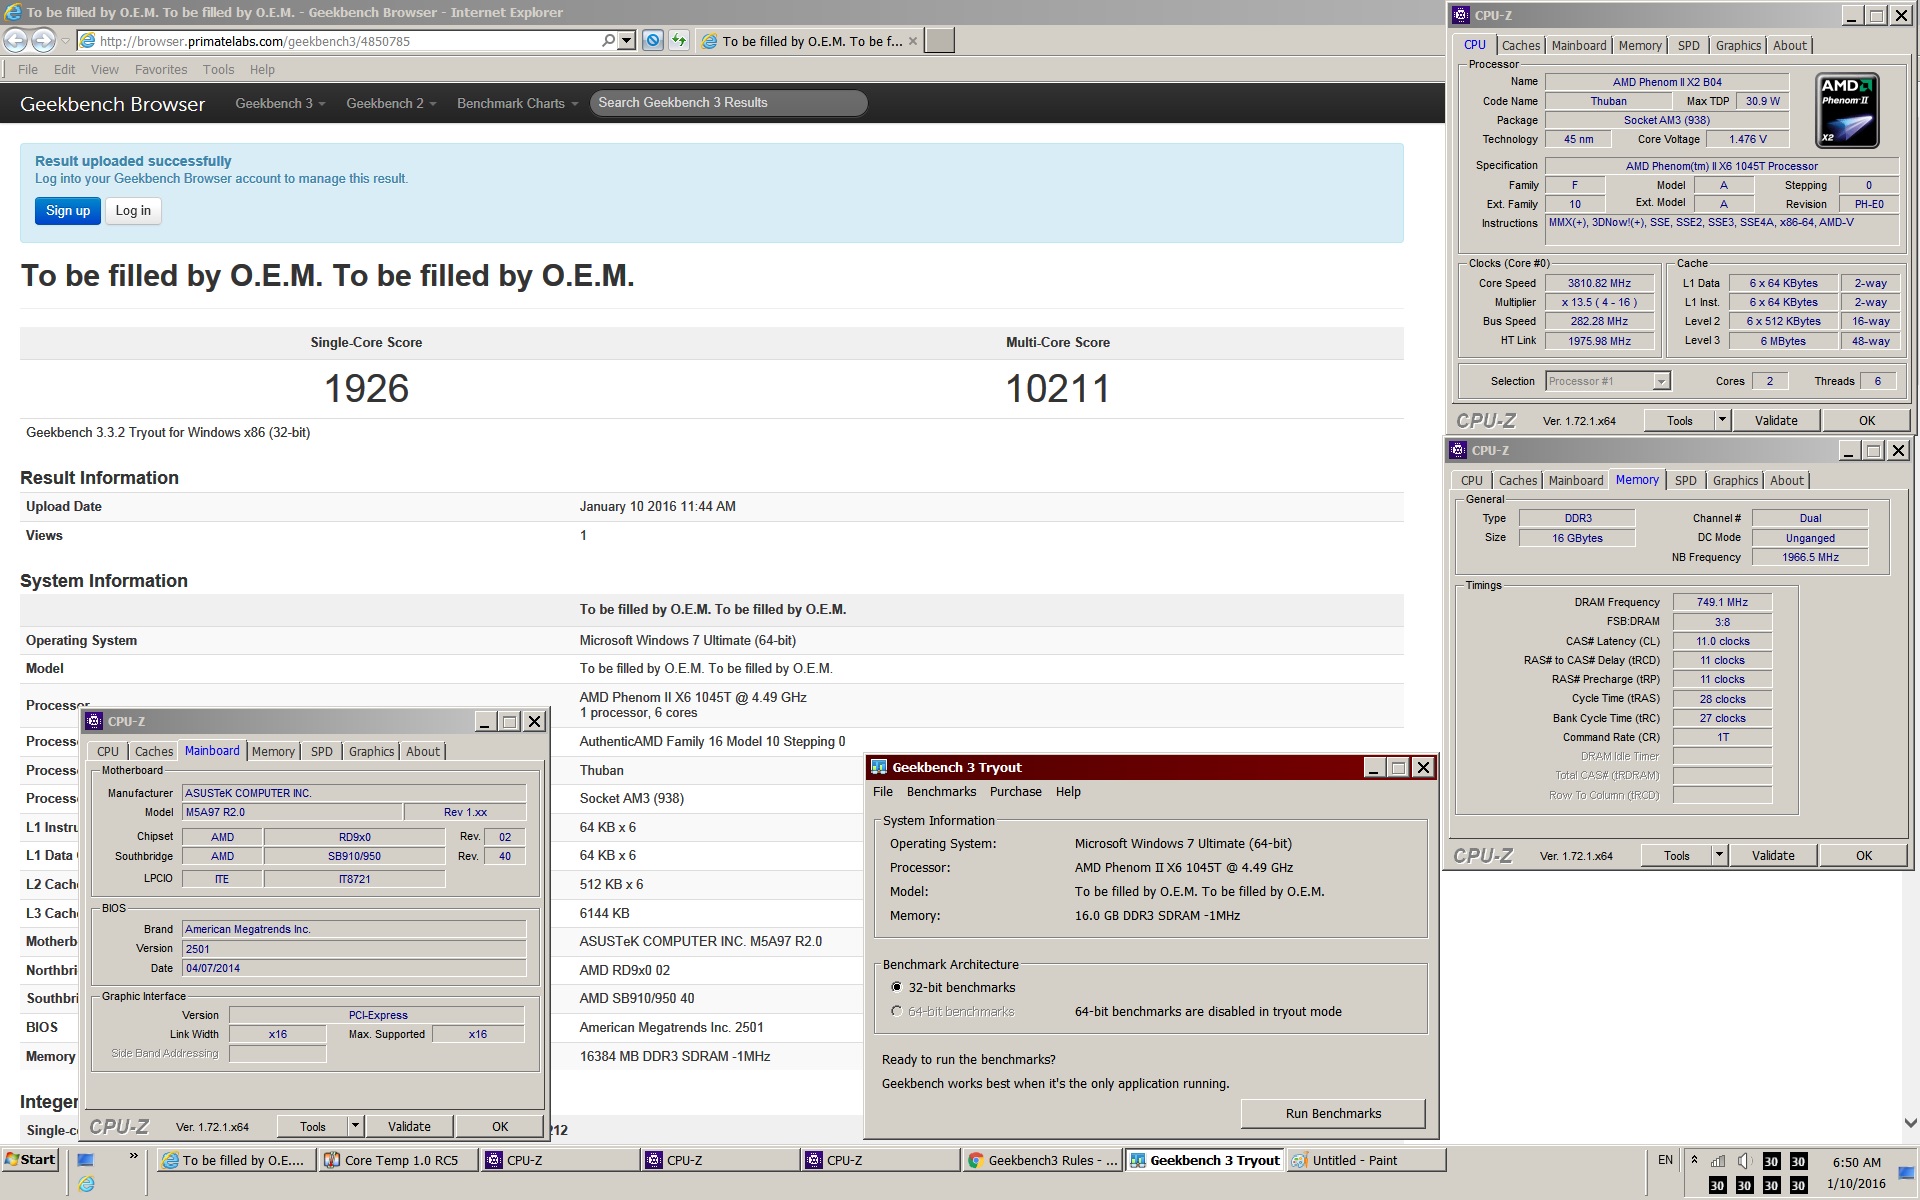Click the Run Benchmarks button
The width and height of the screenshot is (1920, 1200).
click(x=1333, y=1113)
